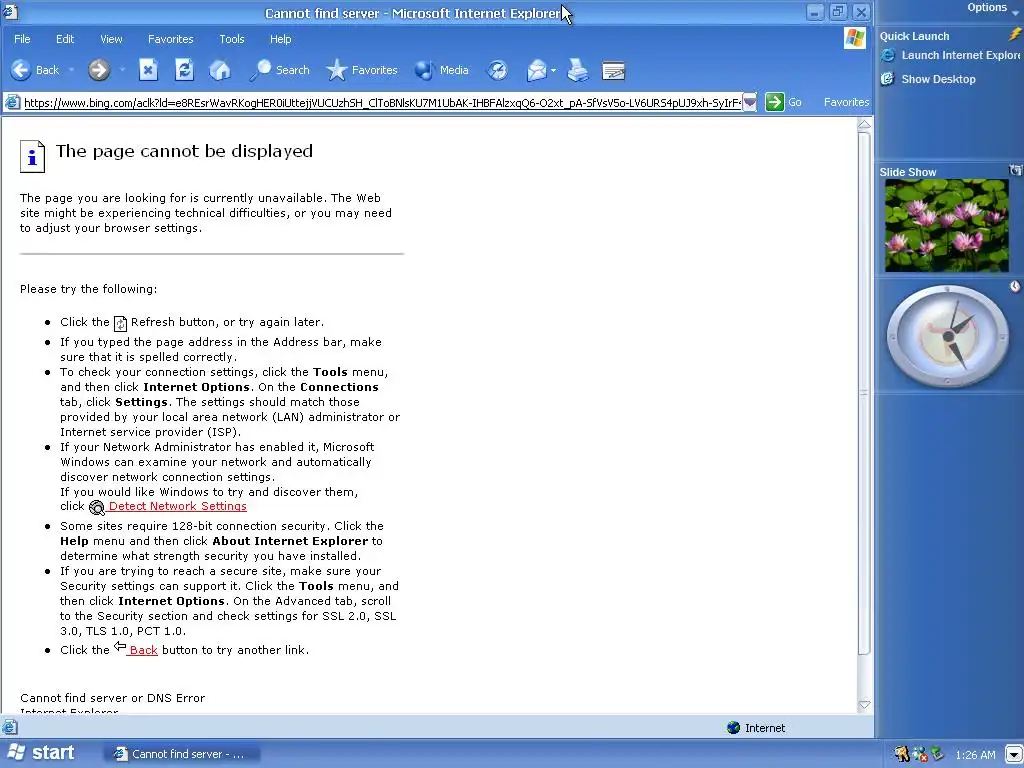1024x768 pixels.
Task: Click the Forward arrow toolbar button
Action: (x=99, y=70)
